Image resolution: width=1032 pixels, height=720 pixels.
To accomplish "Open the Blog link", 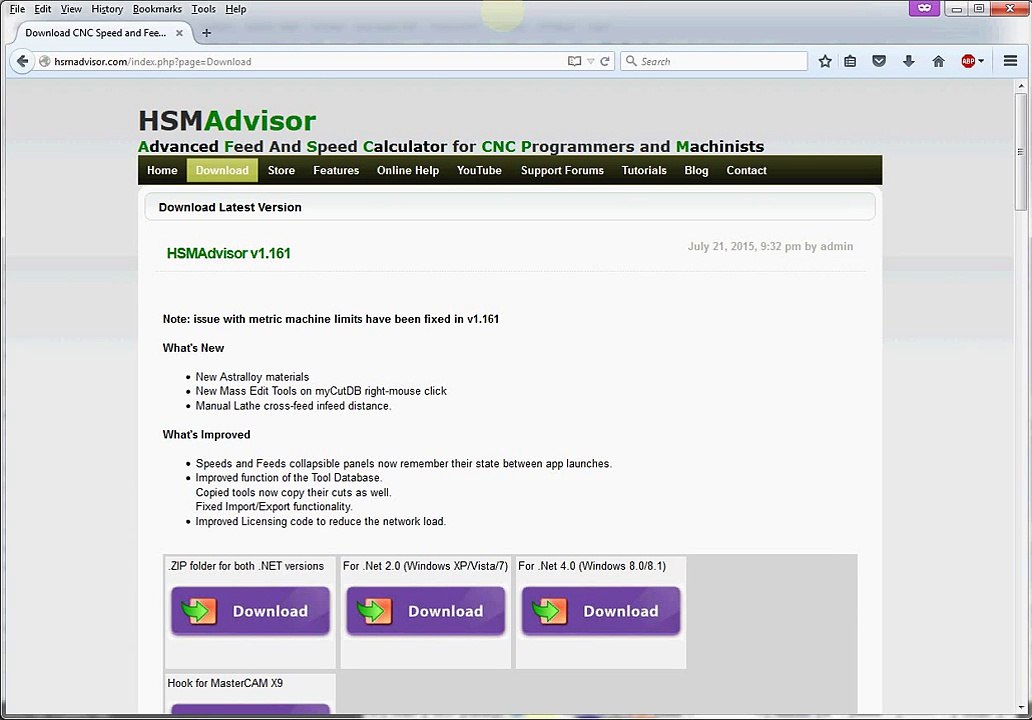I will [696, 170].
